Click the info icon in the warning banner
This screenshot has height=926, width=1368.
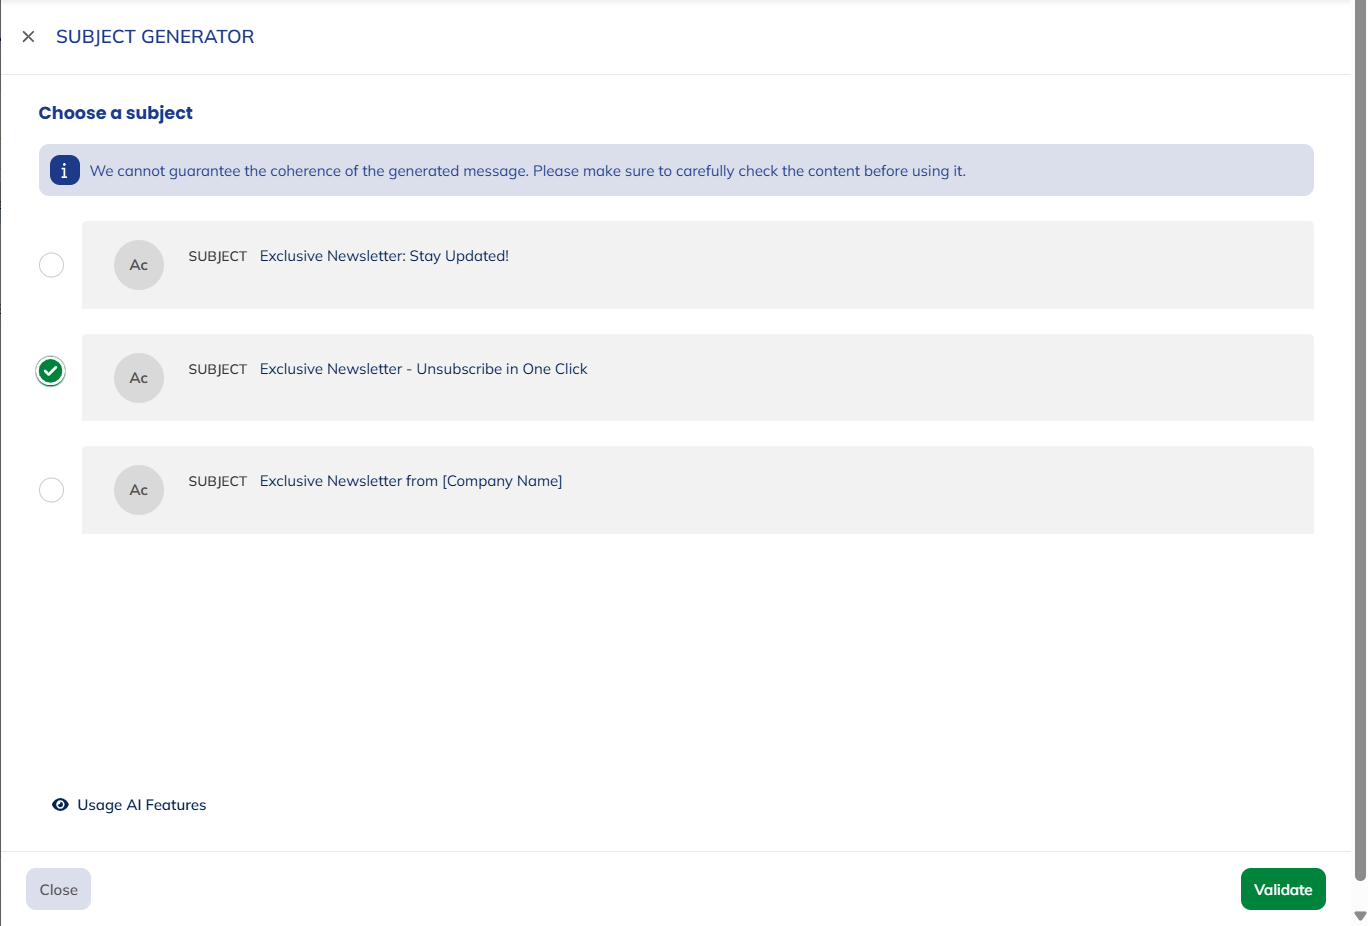point(64,170)
